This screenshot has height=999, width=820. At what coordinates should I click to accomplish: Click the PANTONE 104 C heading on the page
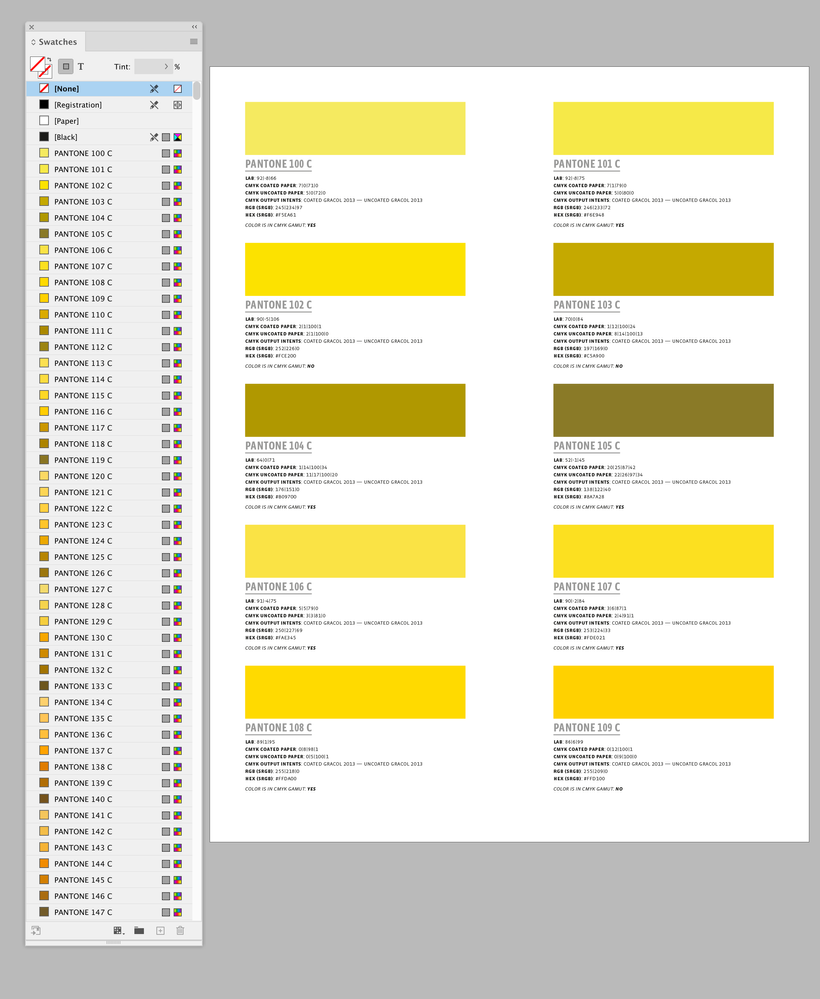pos(278,446)
